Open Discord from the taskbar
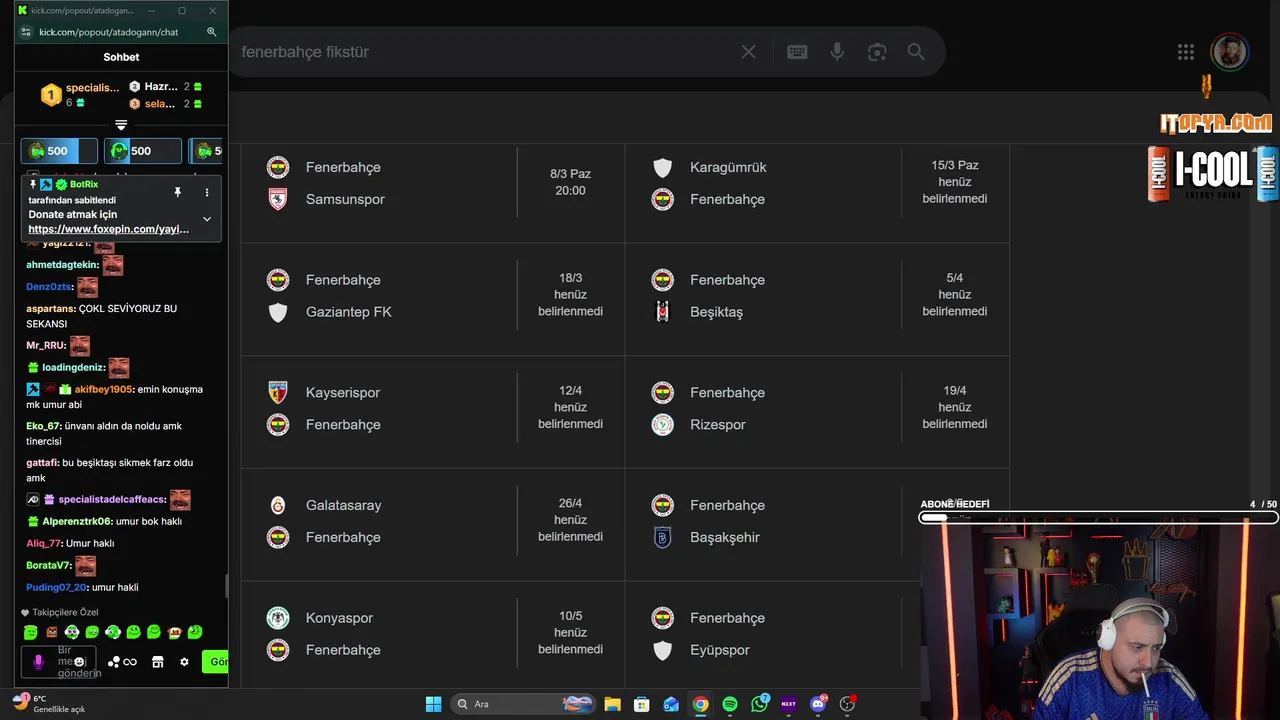 click(819, 704)
